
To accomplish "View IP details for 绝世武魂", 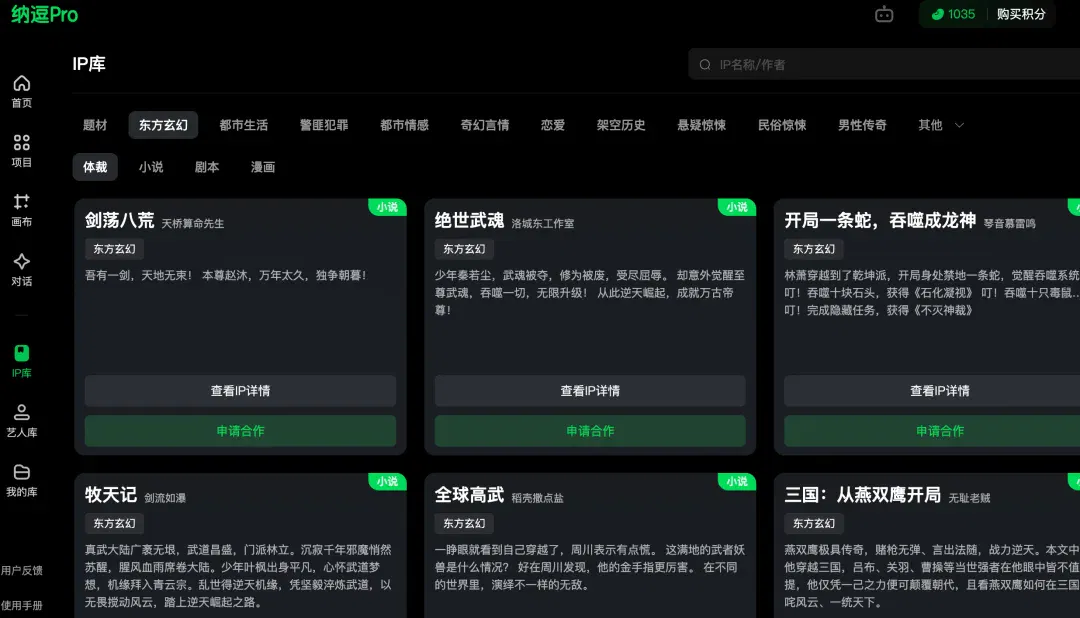I will click(590, 391).
